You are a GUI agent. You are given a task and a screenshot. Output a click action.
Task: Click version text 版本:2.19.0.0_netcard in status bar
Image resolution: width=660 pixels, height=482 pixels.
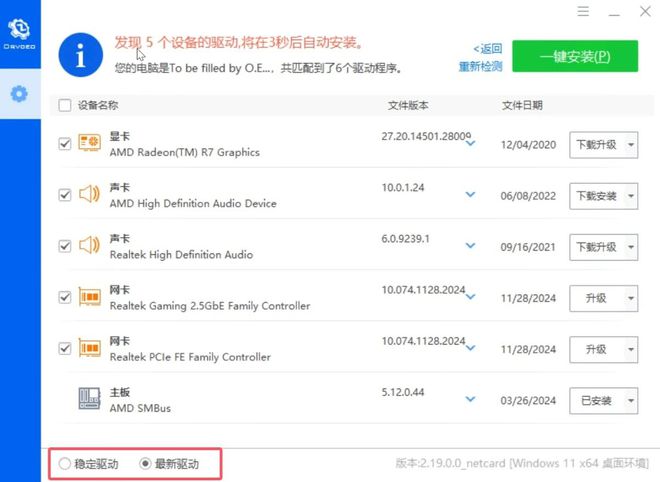(450, 463)
